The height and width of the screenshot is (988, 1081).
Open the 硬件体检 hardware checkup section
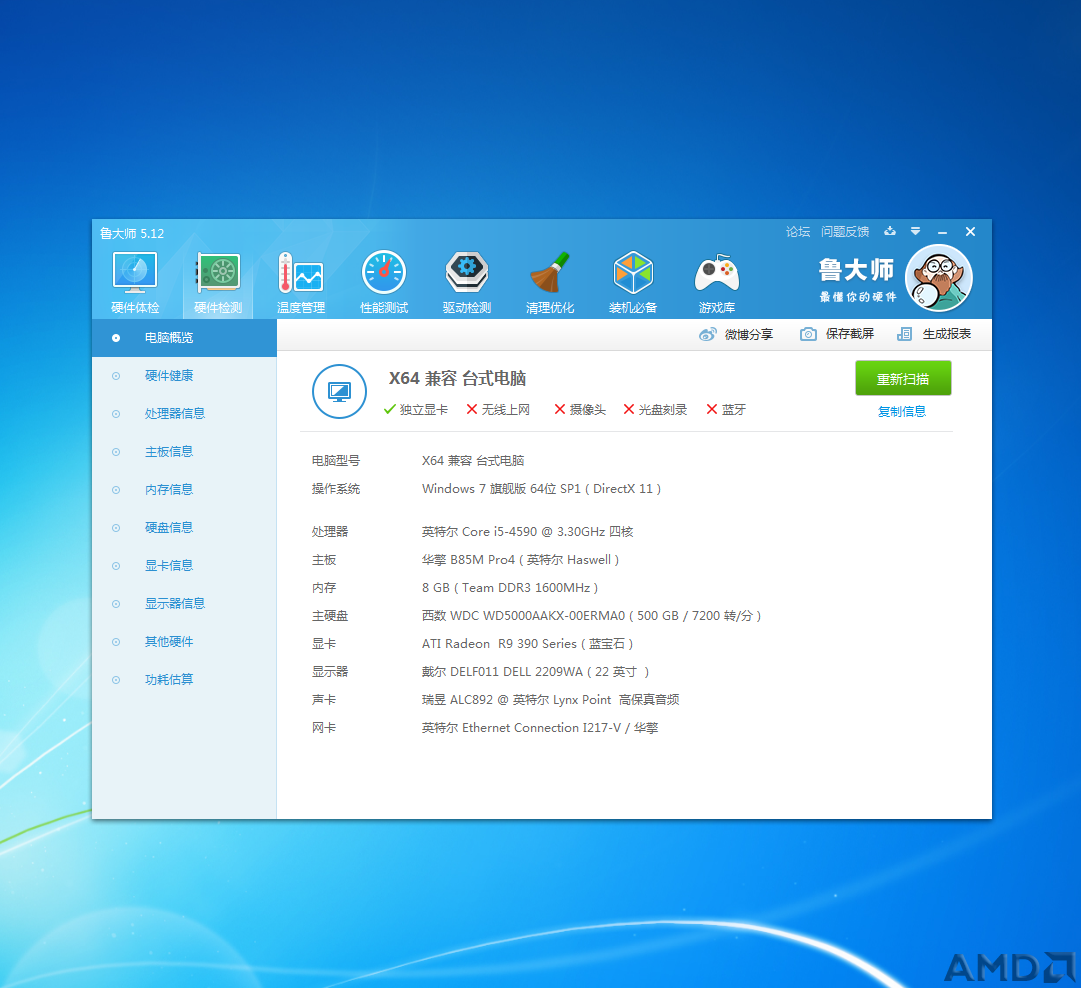click(x=135, y=283)
